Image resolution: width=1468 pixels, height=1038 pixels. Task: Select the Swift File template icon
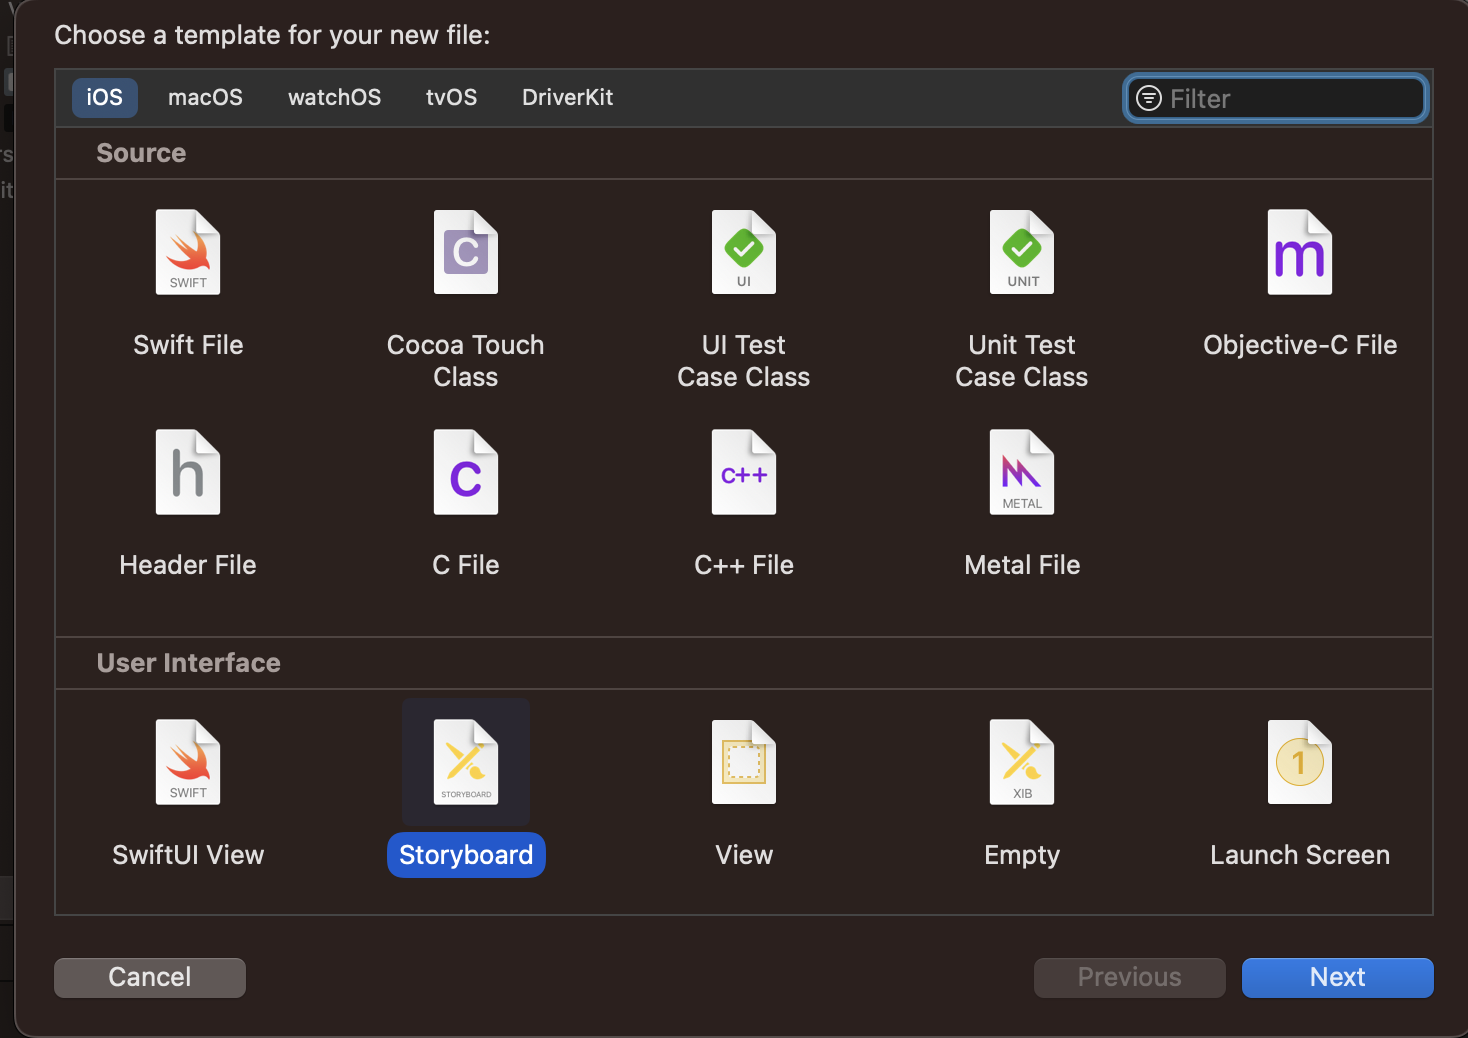(x=188, y=252)
